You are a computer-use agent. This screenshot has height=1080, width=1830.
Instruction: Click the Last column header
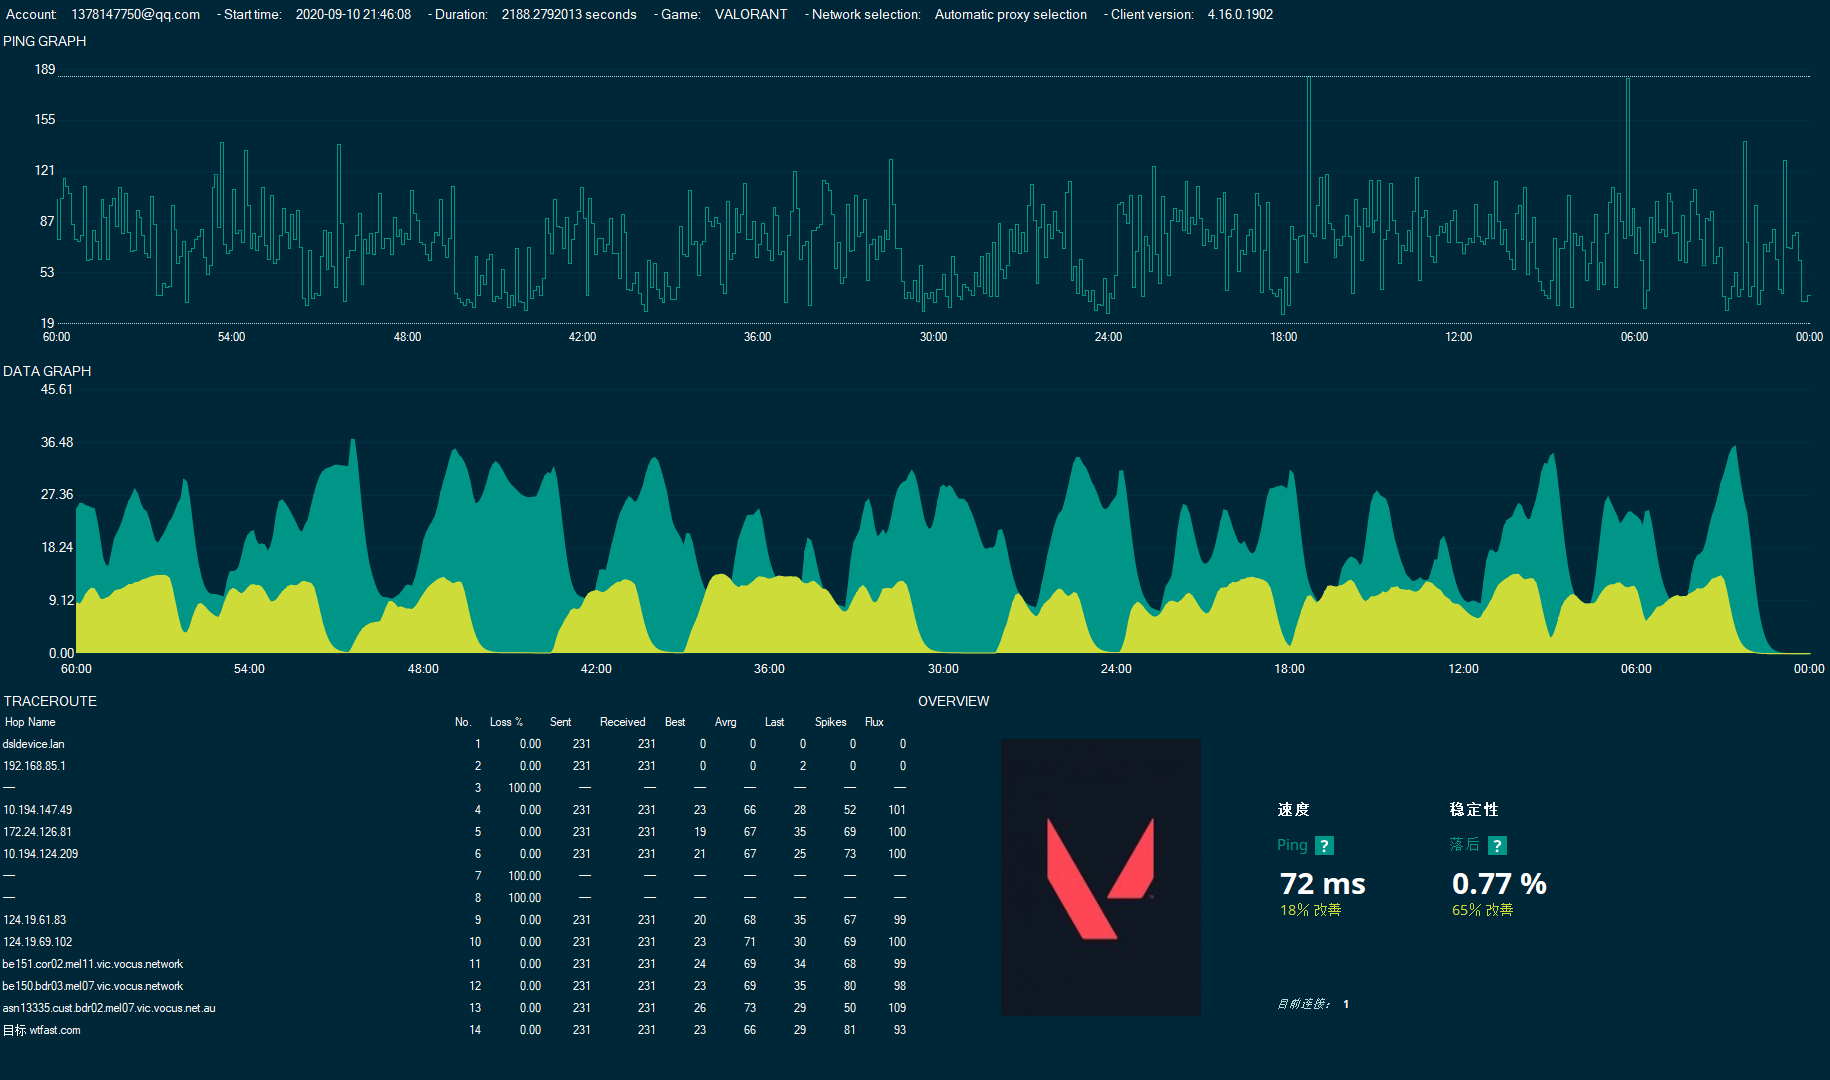click(x=774, y=722)
